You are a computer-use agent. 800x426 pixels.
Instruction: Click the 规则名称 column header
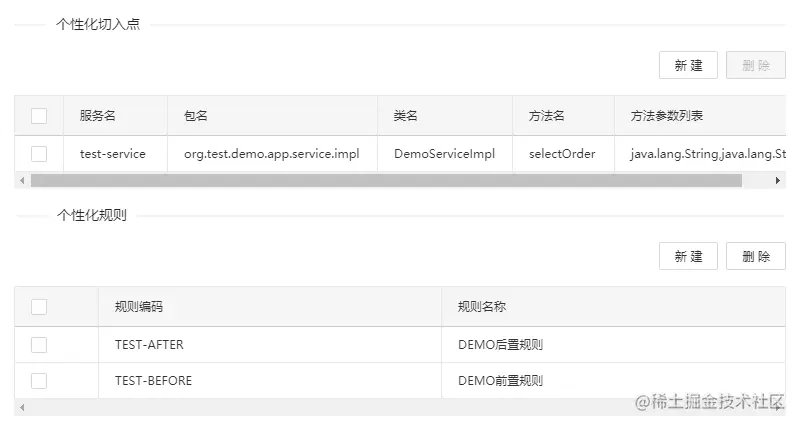click(613, 307)
